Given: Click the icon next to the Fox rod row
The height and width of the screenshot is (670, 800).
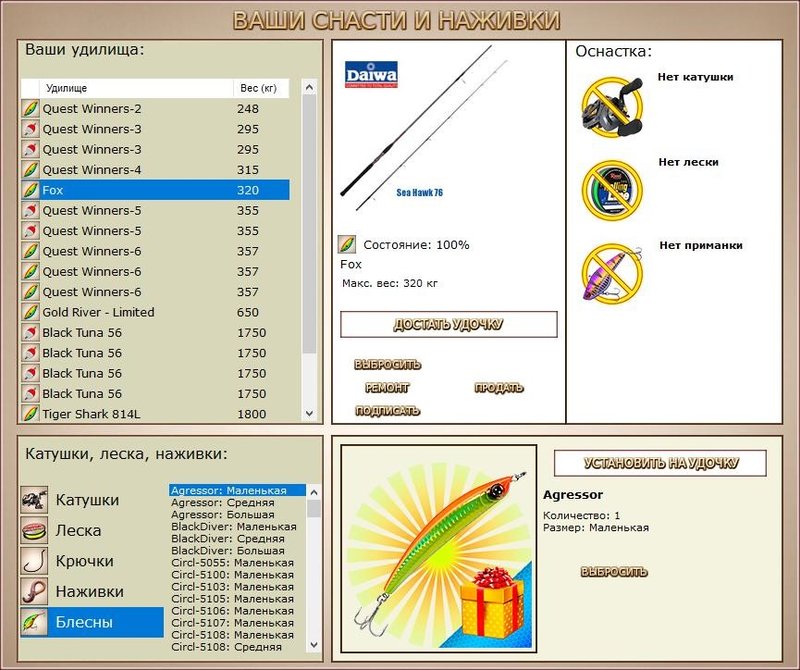Looking at the screenshot, I should [x=31, y=190].
